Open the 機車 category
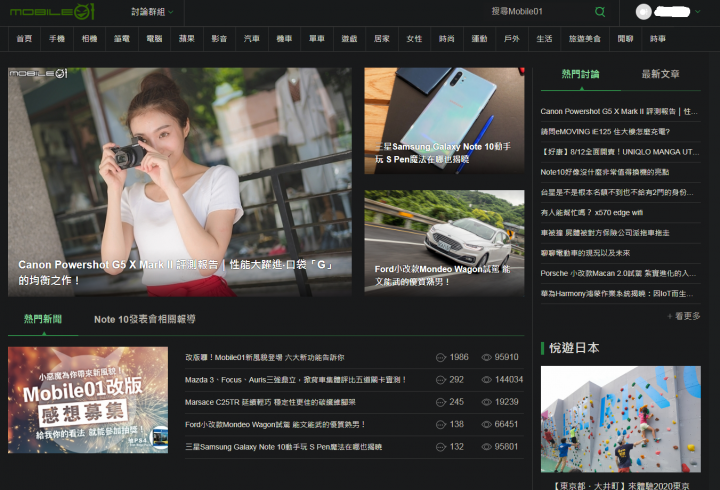Image resolution: width=720 pixels, height=490 pixels. 284,39
